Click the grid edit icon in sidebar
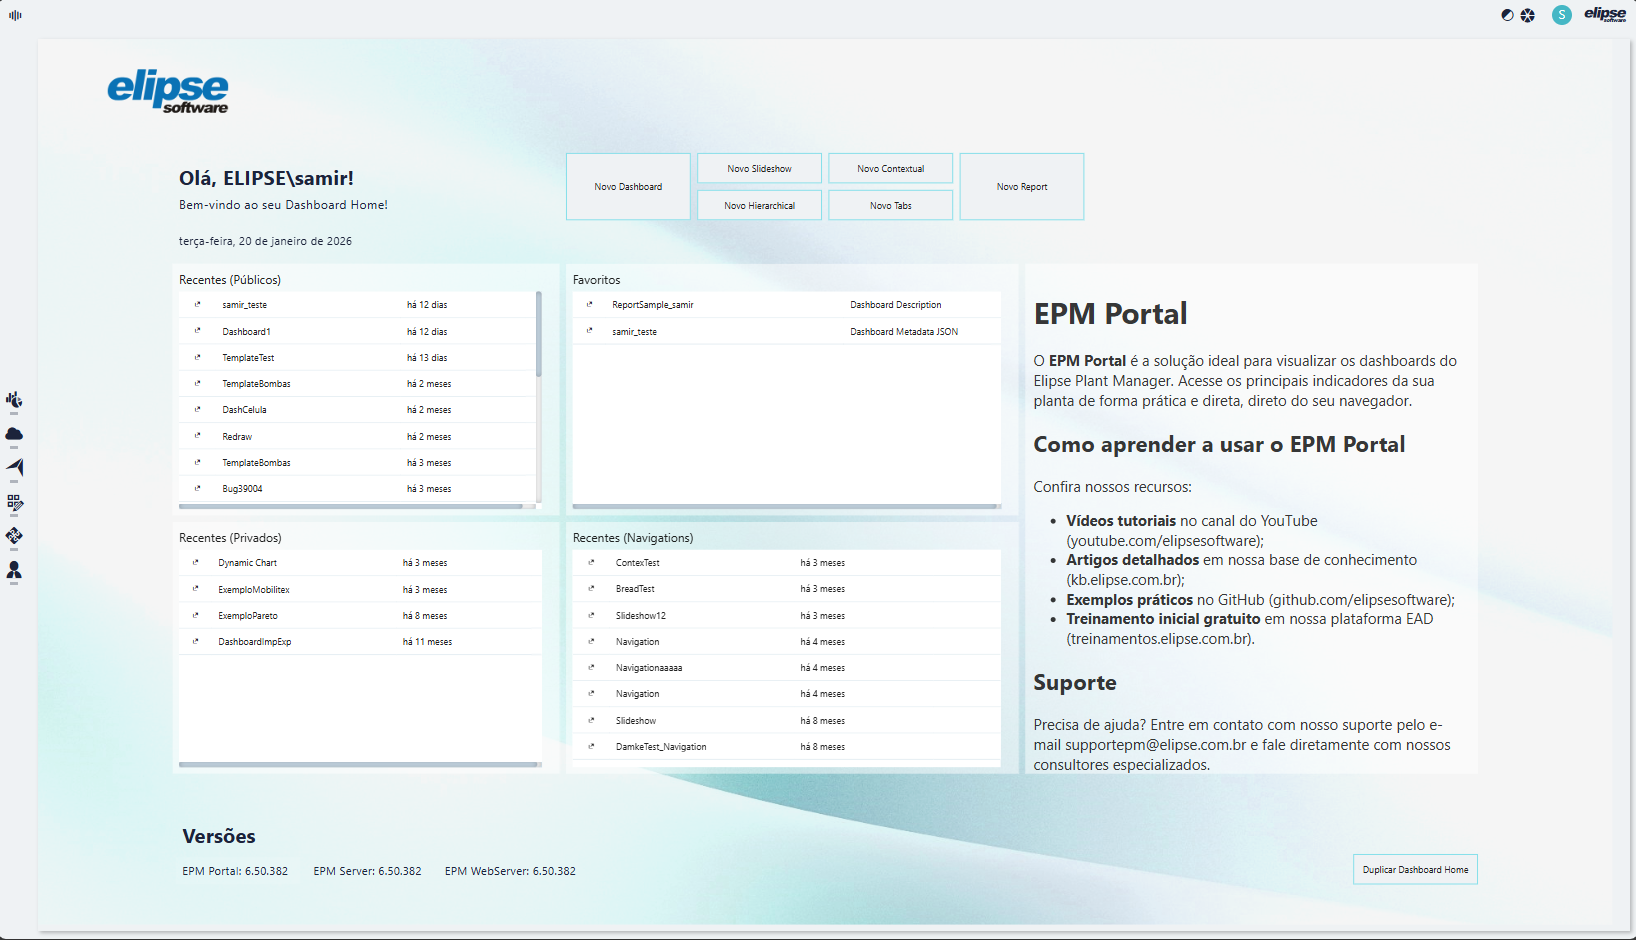Image resolution: width=1636 pixels, height=940 pixels. tap(14, 502)
